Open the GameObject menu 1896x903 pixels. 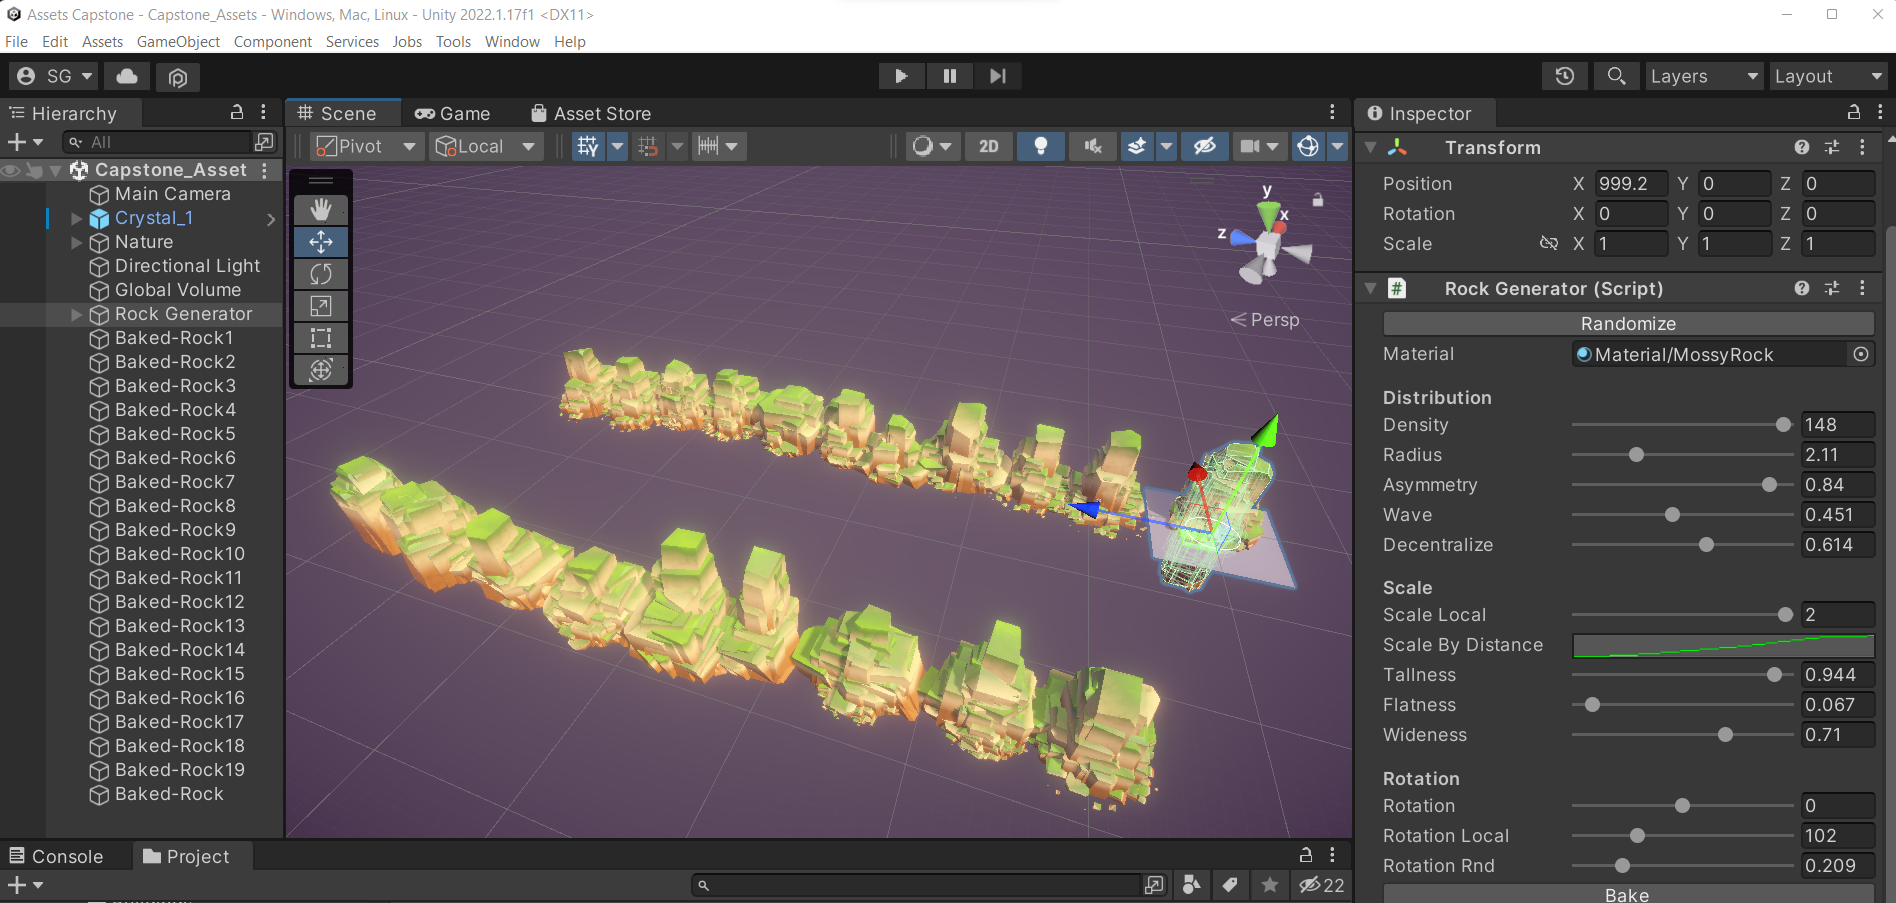[x=178, y=41]
